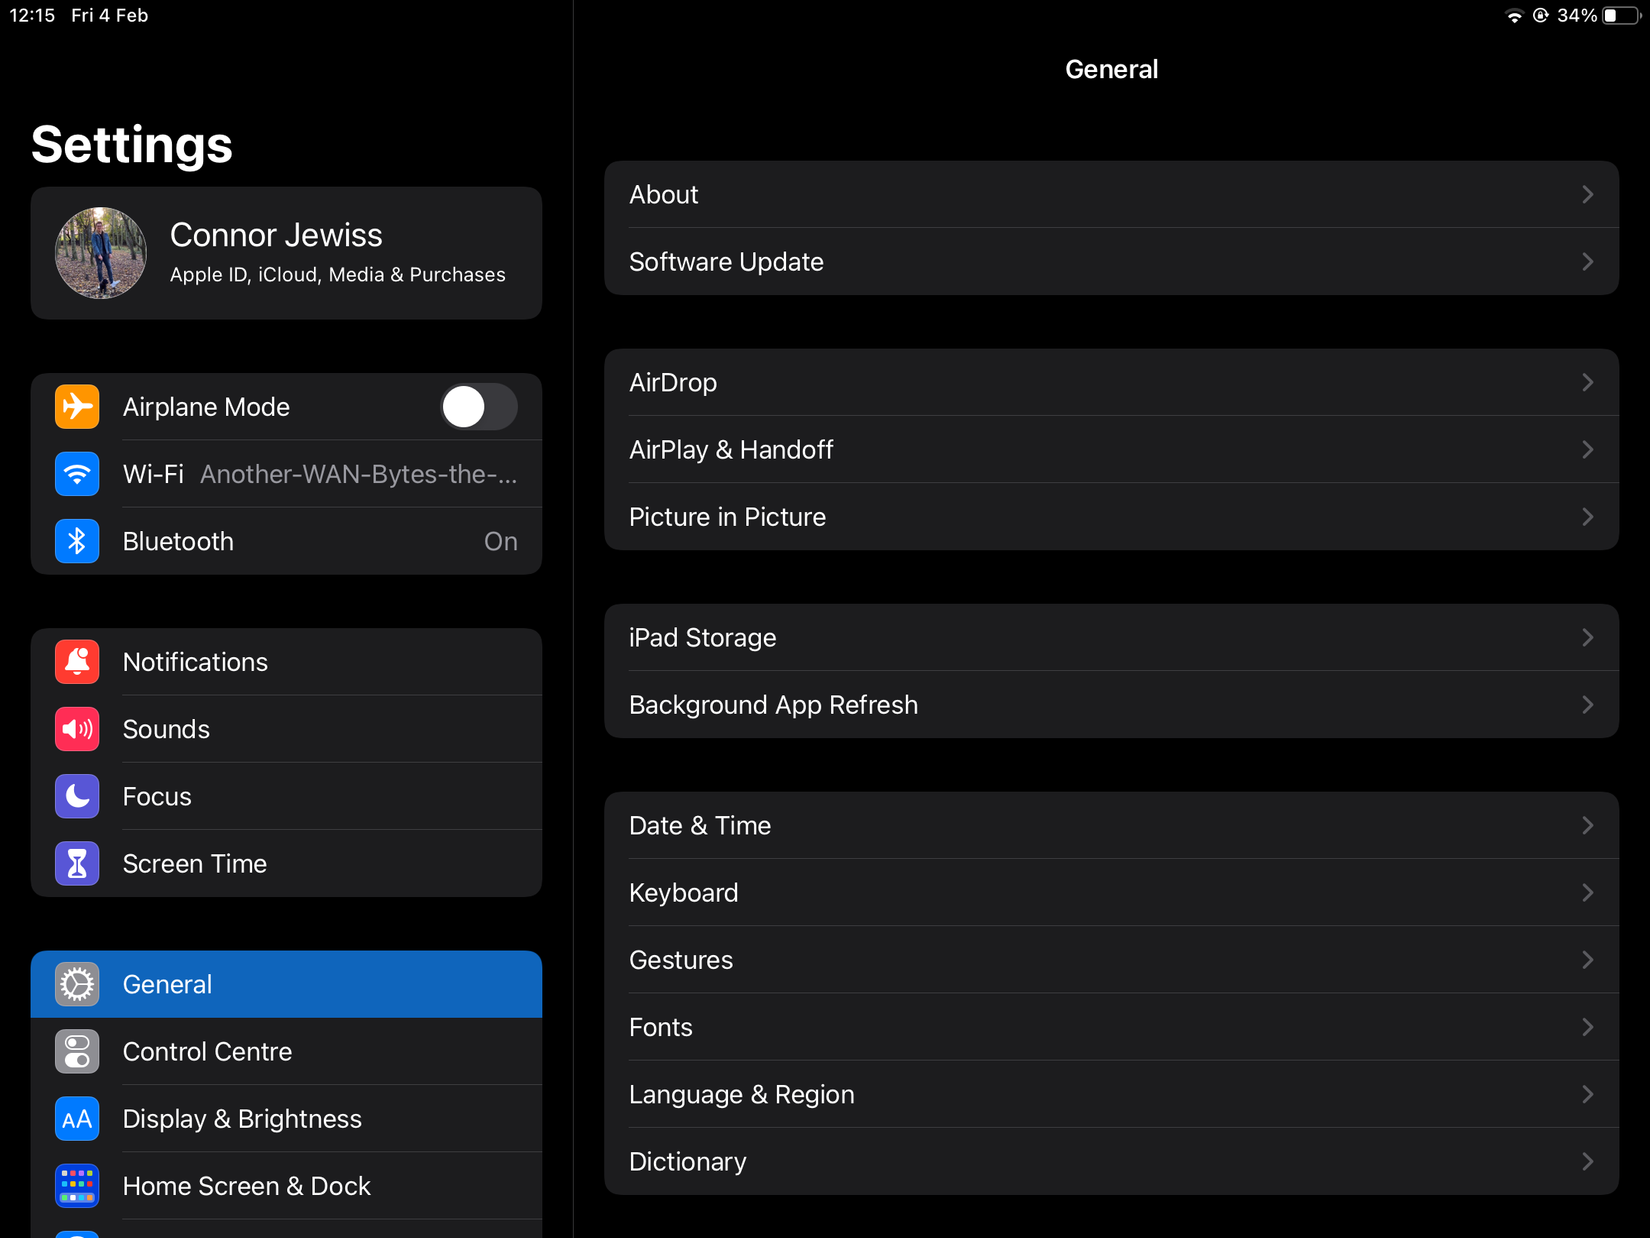Viewport: 1650px width, 1238px height.
Task: Select the Control Centre icon
Action: (77, 1051)
